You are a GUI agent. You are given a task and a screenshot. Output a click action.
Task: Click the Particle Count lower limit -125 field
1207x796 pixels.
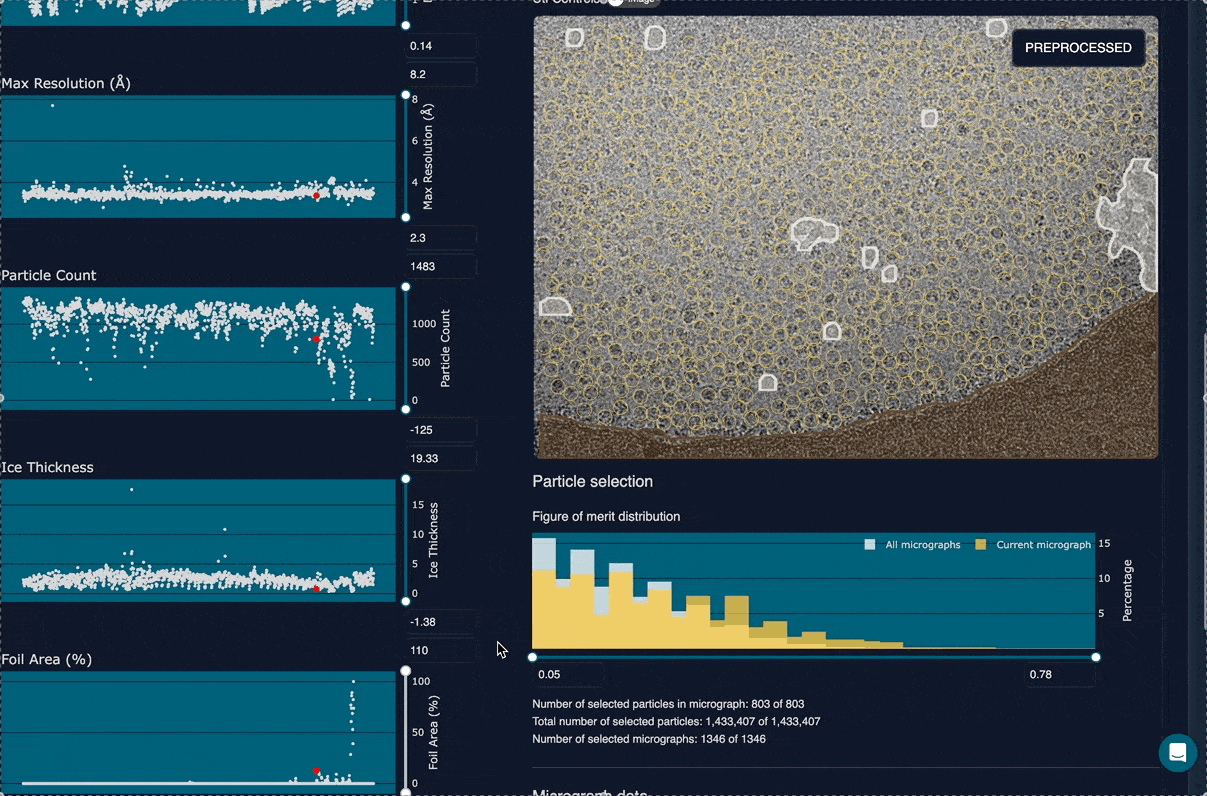440,430
